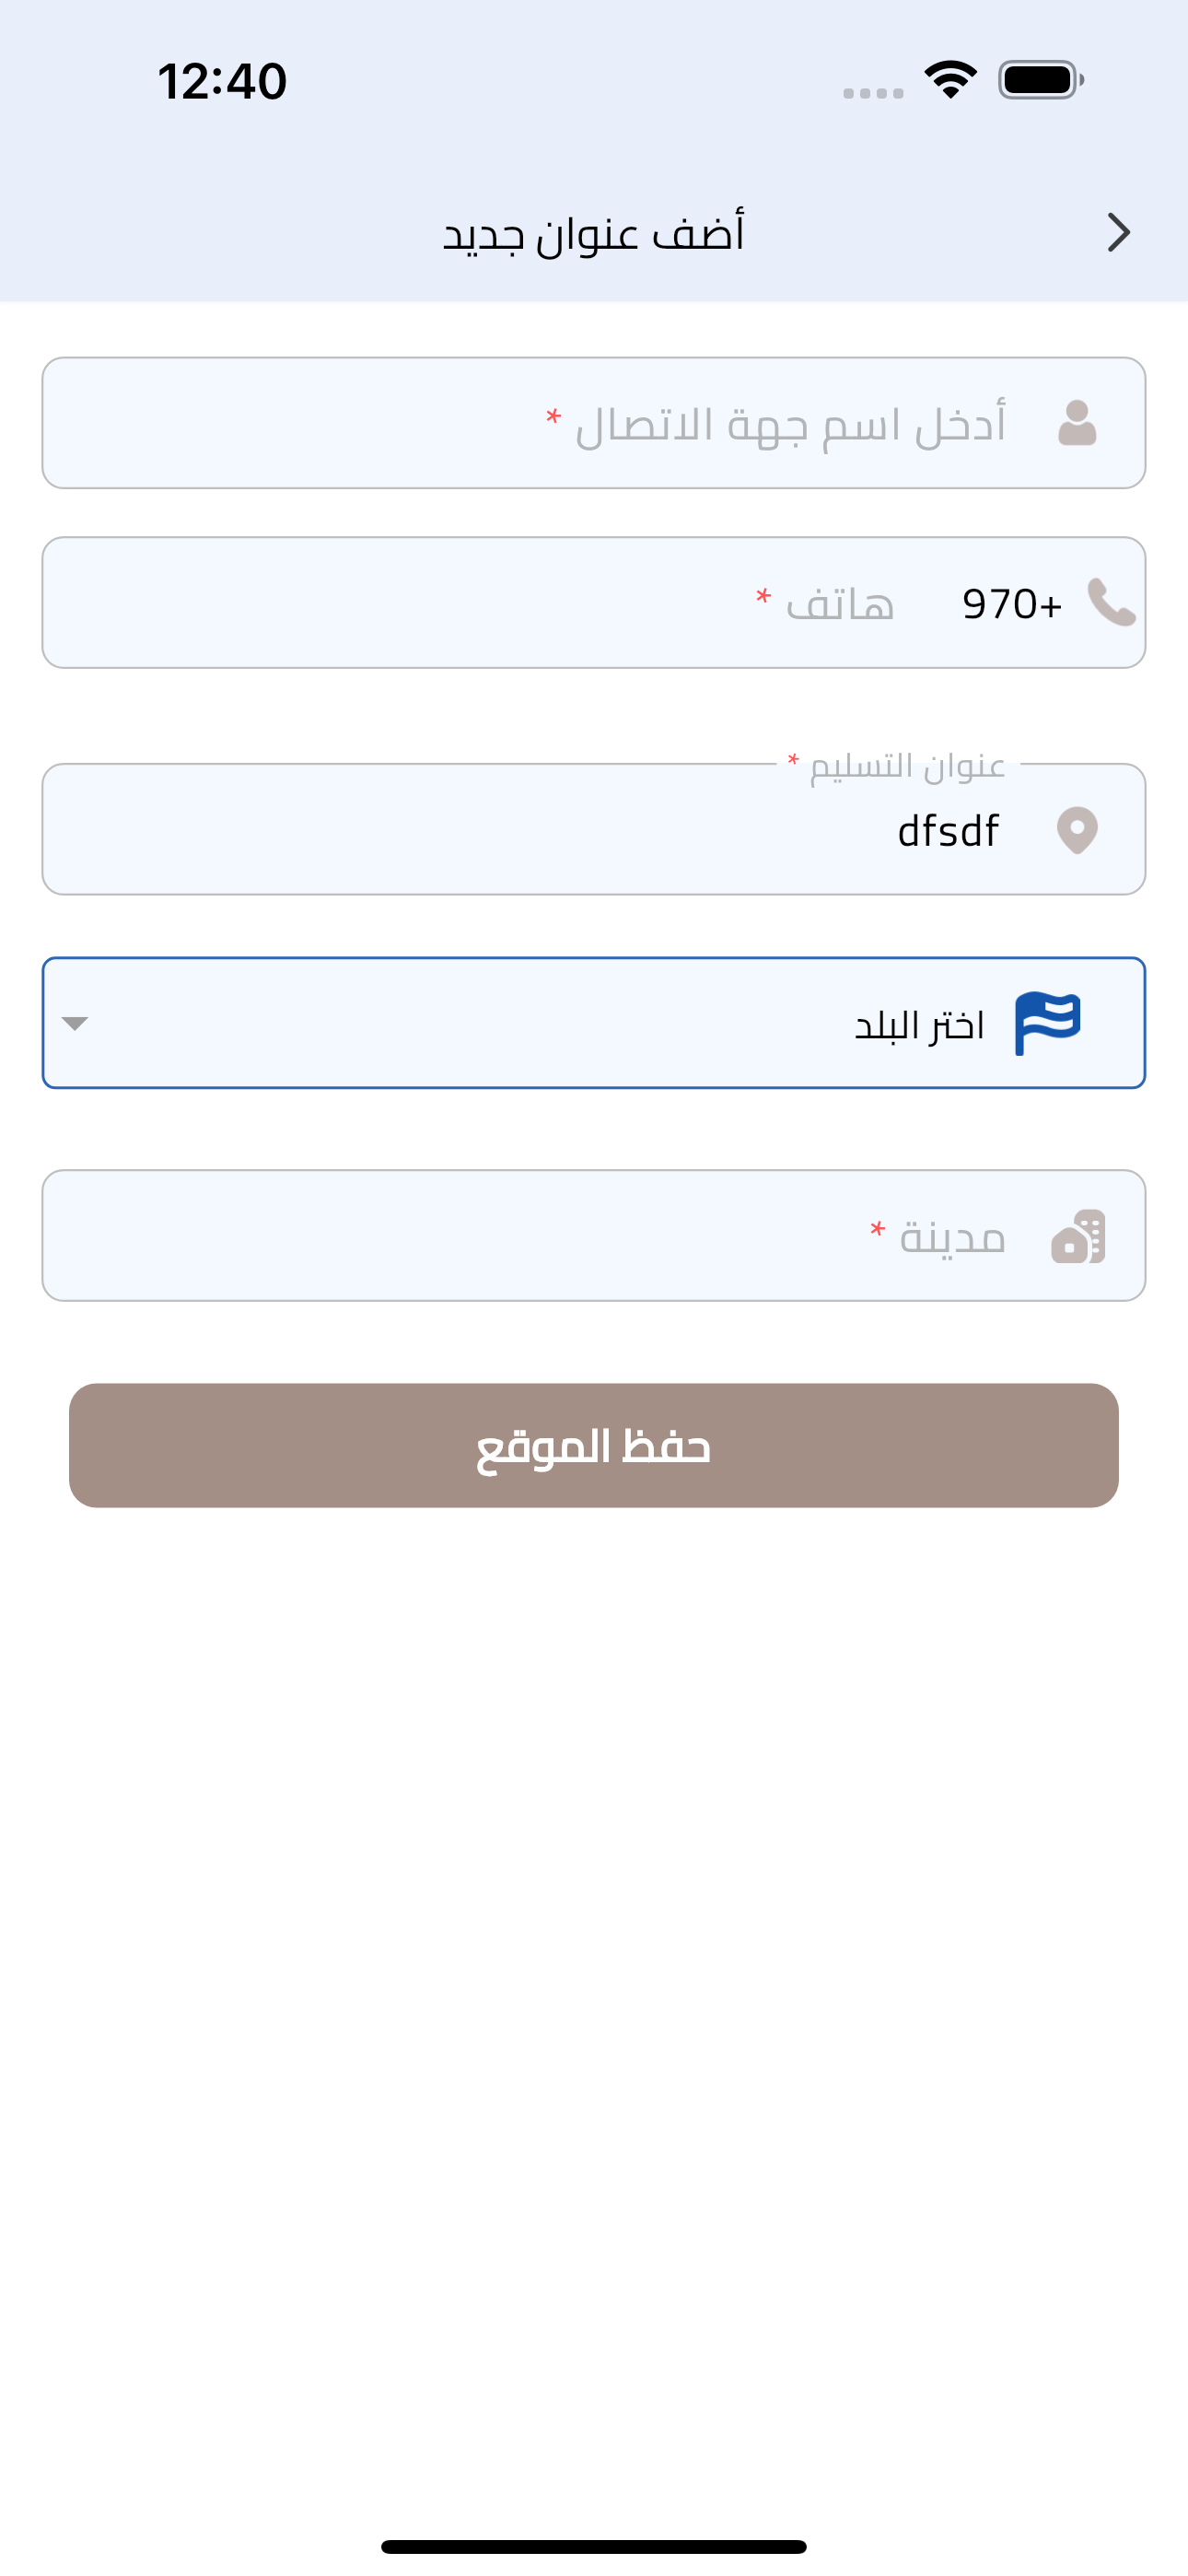
Task: Click the أضف عنوان جديد page title
Action: [594, 234]
